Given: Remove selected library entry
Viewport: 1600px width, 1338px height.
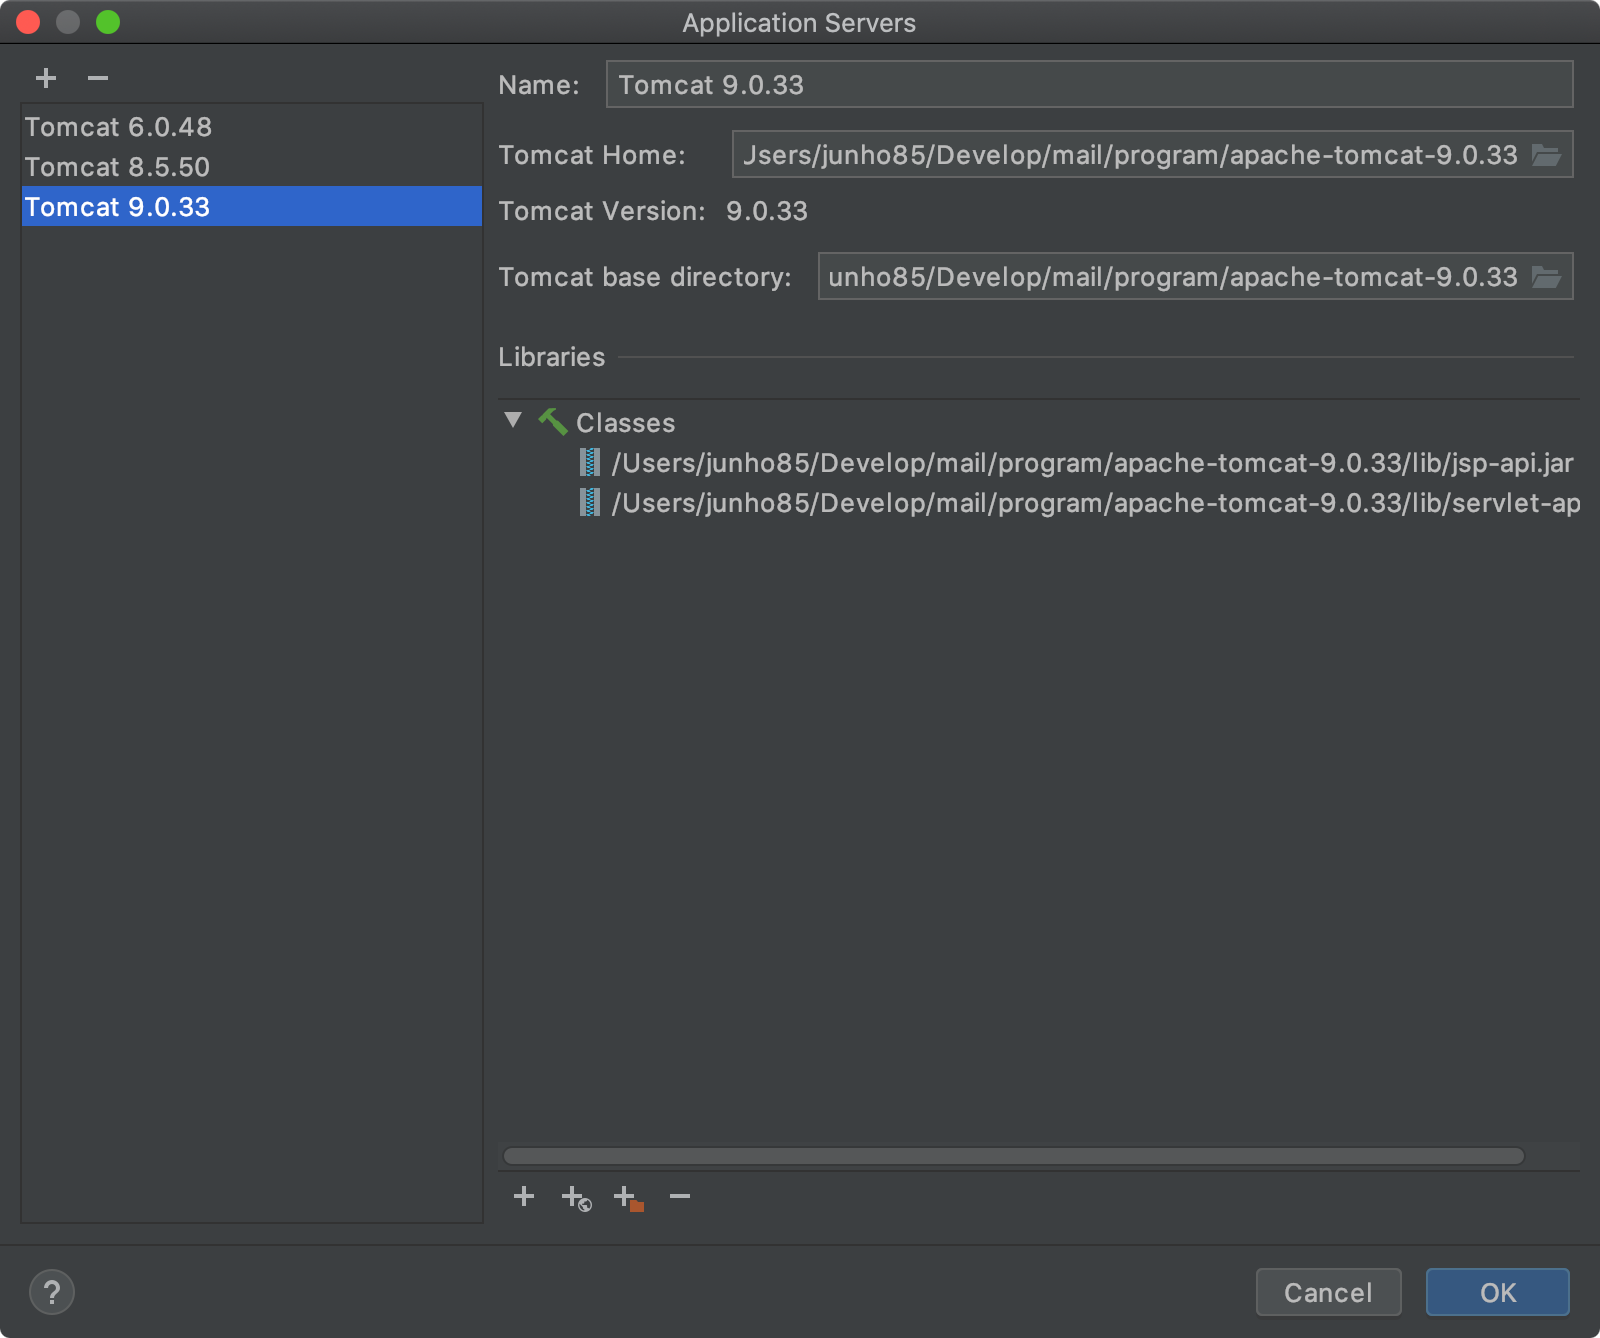Looking at the screenshot, I should (x=680, y=1196).
